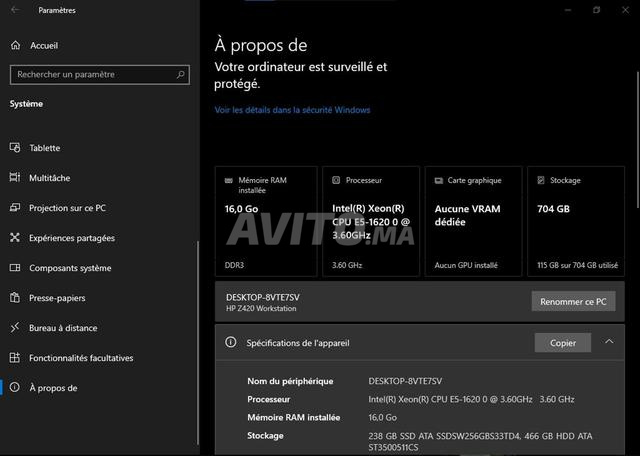Open Projection sur ce PC icon
The height and width of the screenshot is (456, 640).
[15, 208]
